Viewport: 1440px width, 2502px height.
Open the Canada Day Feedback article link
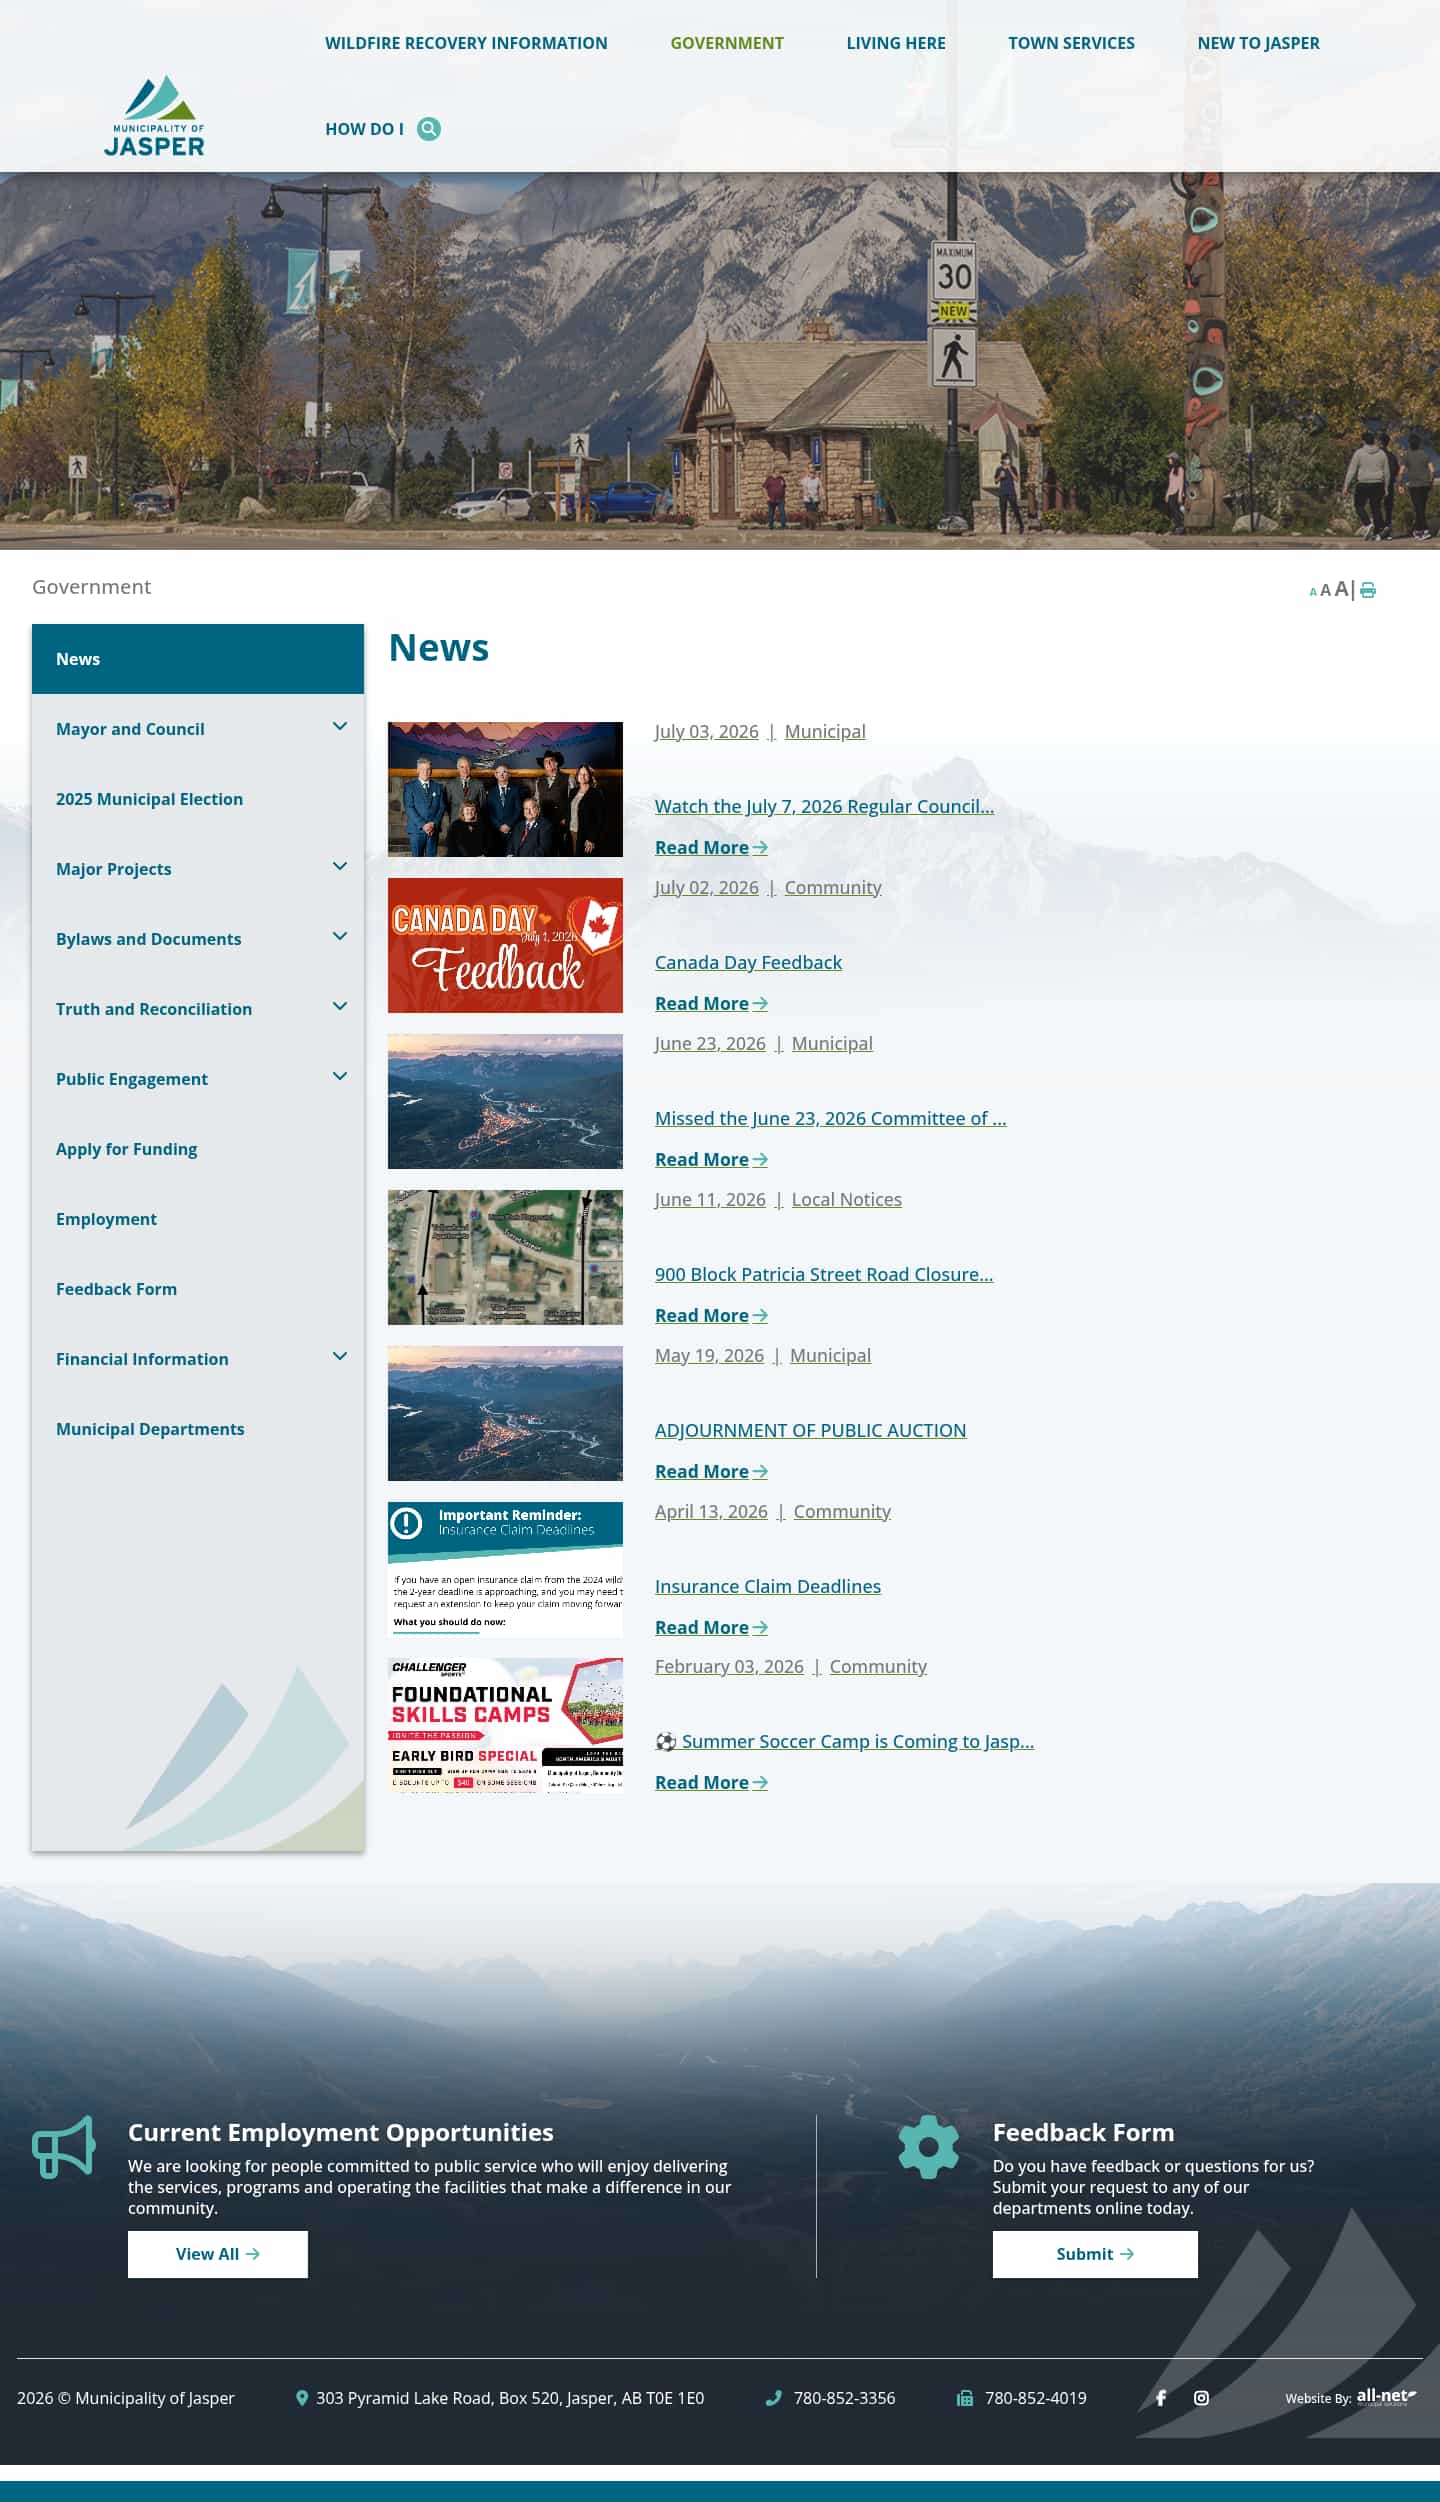(748, 963)
